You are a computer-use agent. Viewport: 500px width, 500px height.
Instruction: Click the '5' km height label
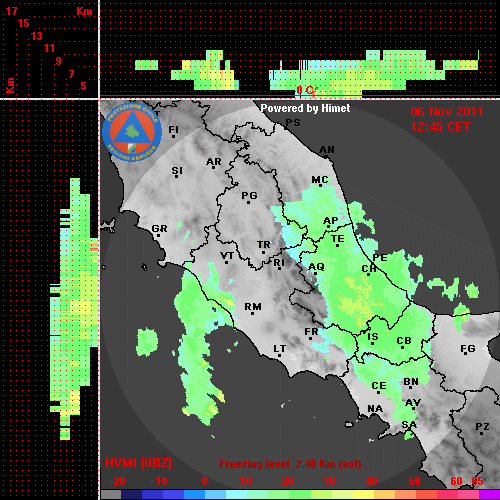(83, 86)
